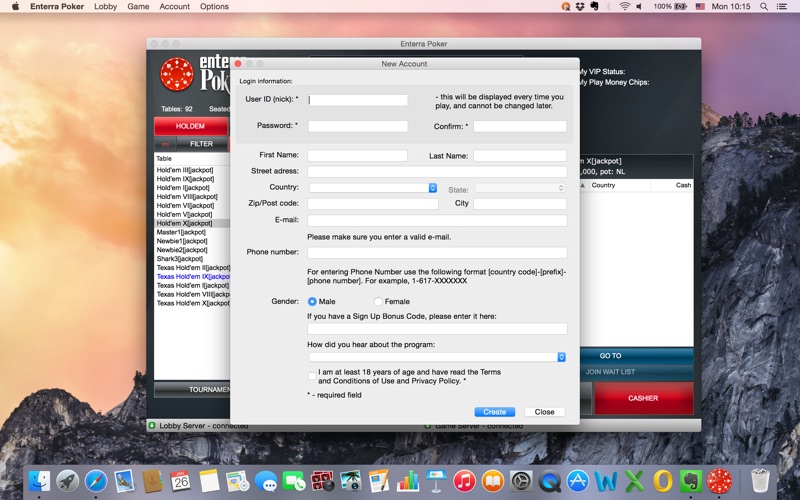
Task: Open Numbers chart icon in dock
Action: 408,481
